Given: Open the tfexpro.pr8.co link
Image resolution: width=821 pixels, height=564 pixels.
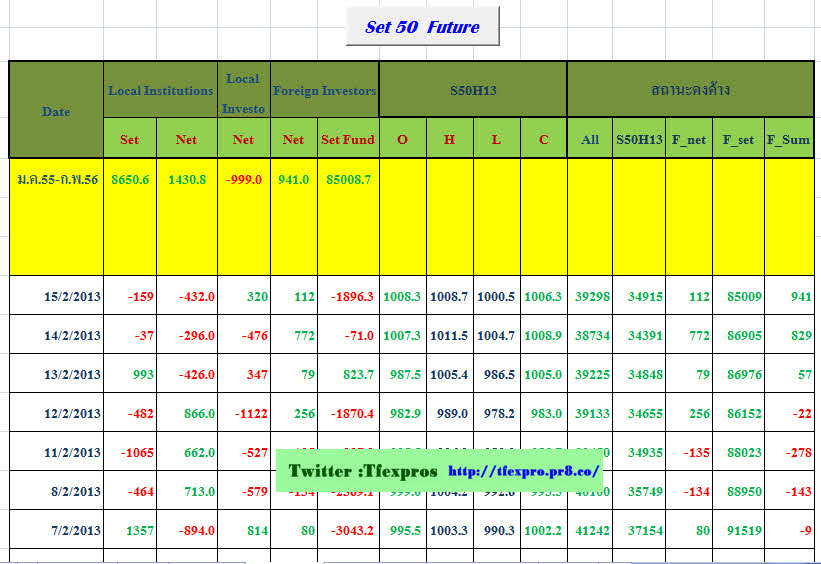Looking at the screenshot, I should pos(524,470).
